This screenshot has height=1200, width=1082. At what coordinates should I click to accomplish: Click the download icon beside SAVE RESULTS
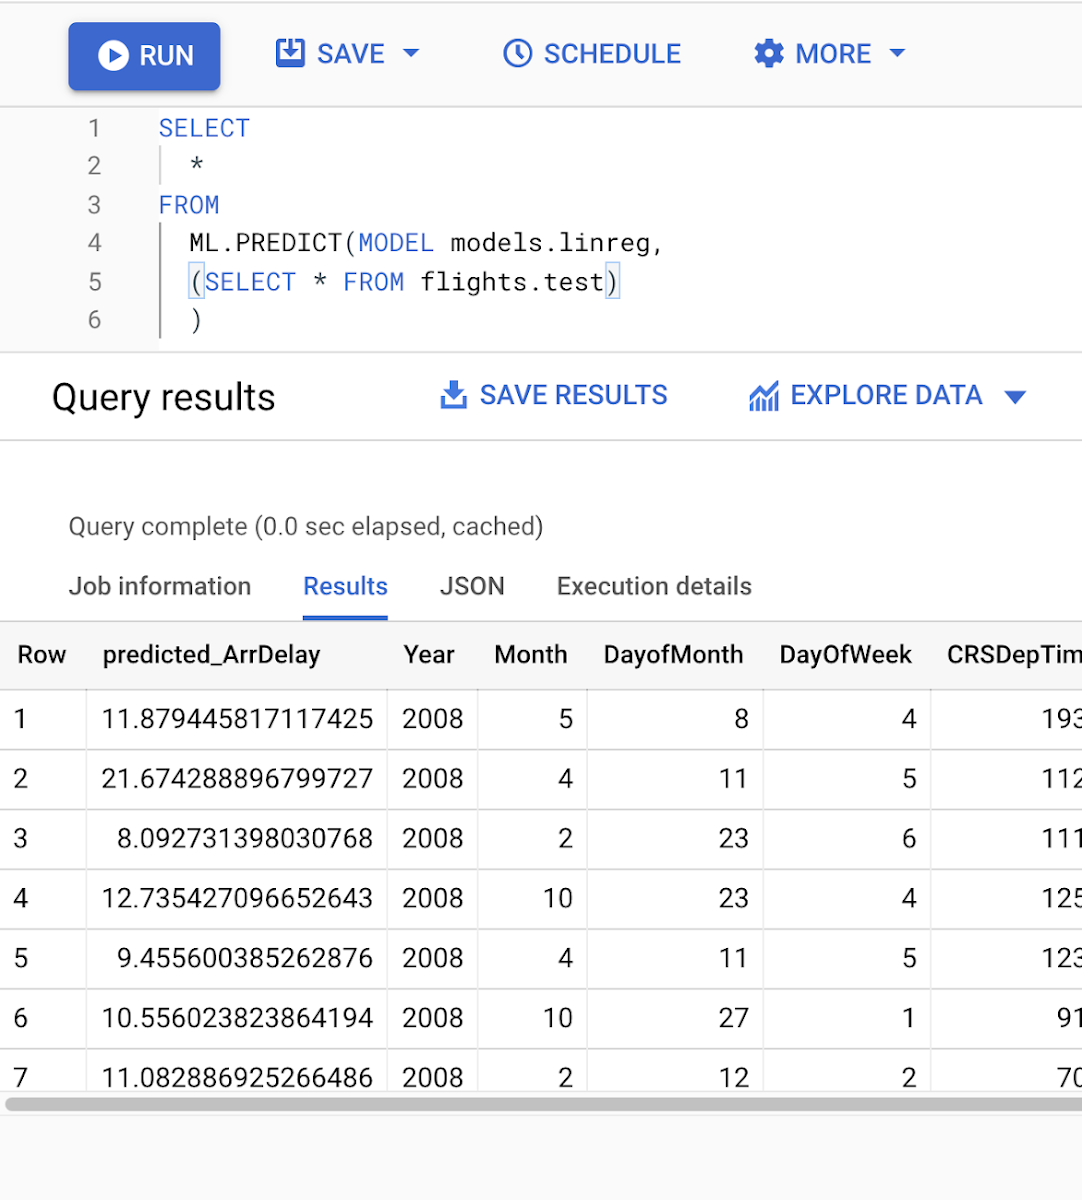click(453, 395)
